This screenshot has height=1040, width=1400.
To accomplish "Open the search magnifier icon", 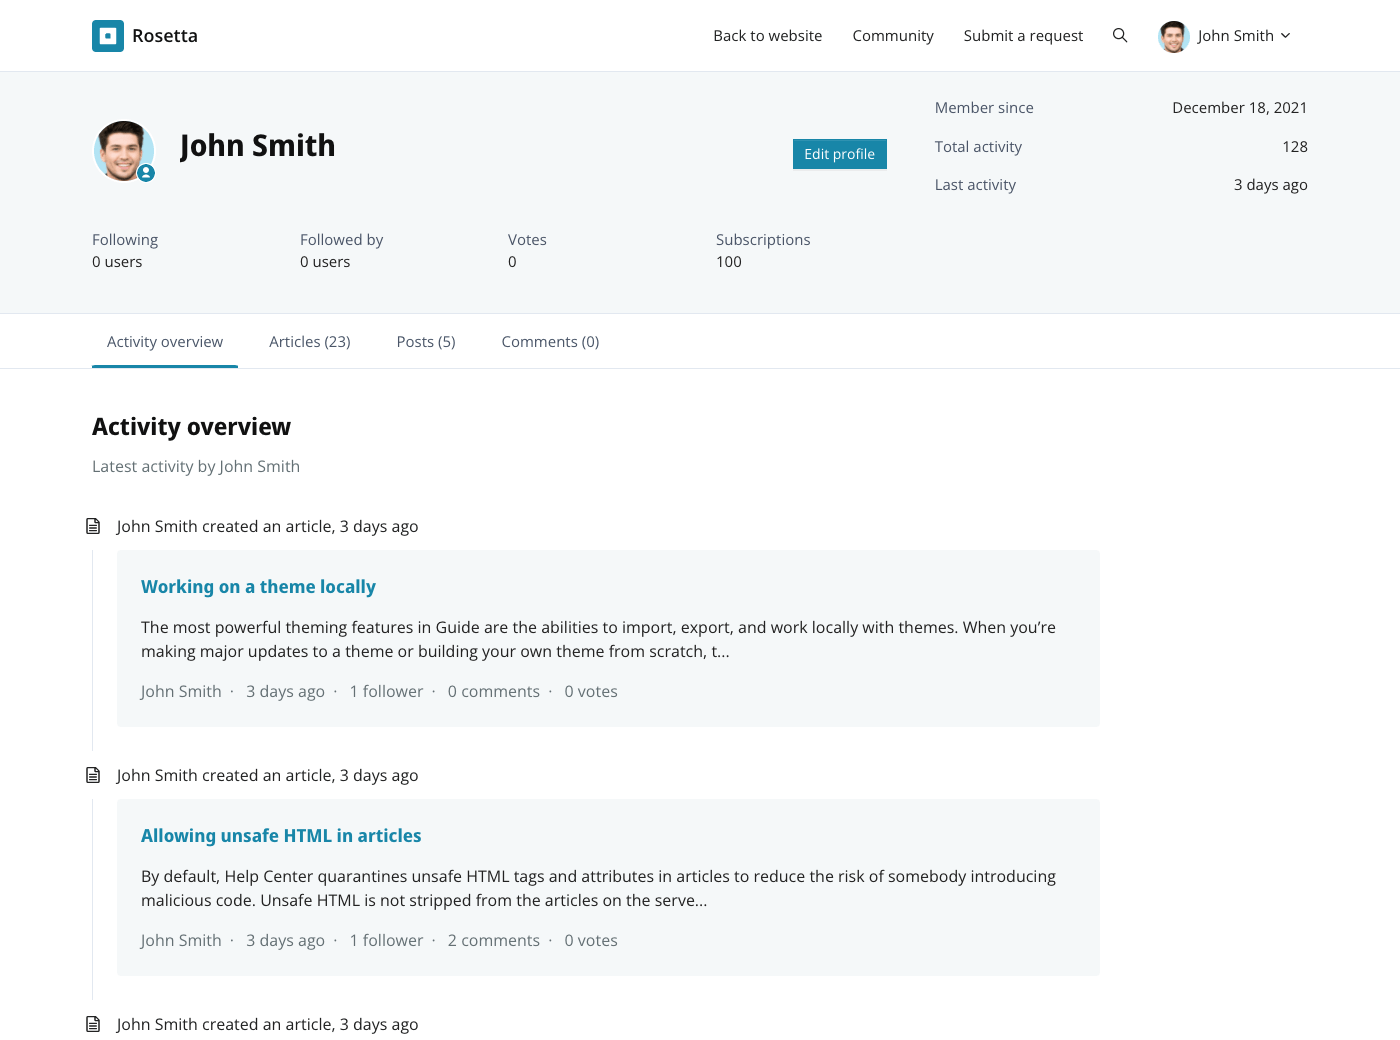I will point(1120,36).
